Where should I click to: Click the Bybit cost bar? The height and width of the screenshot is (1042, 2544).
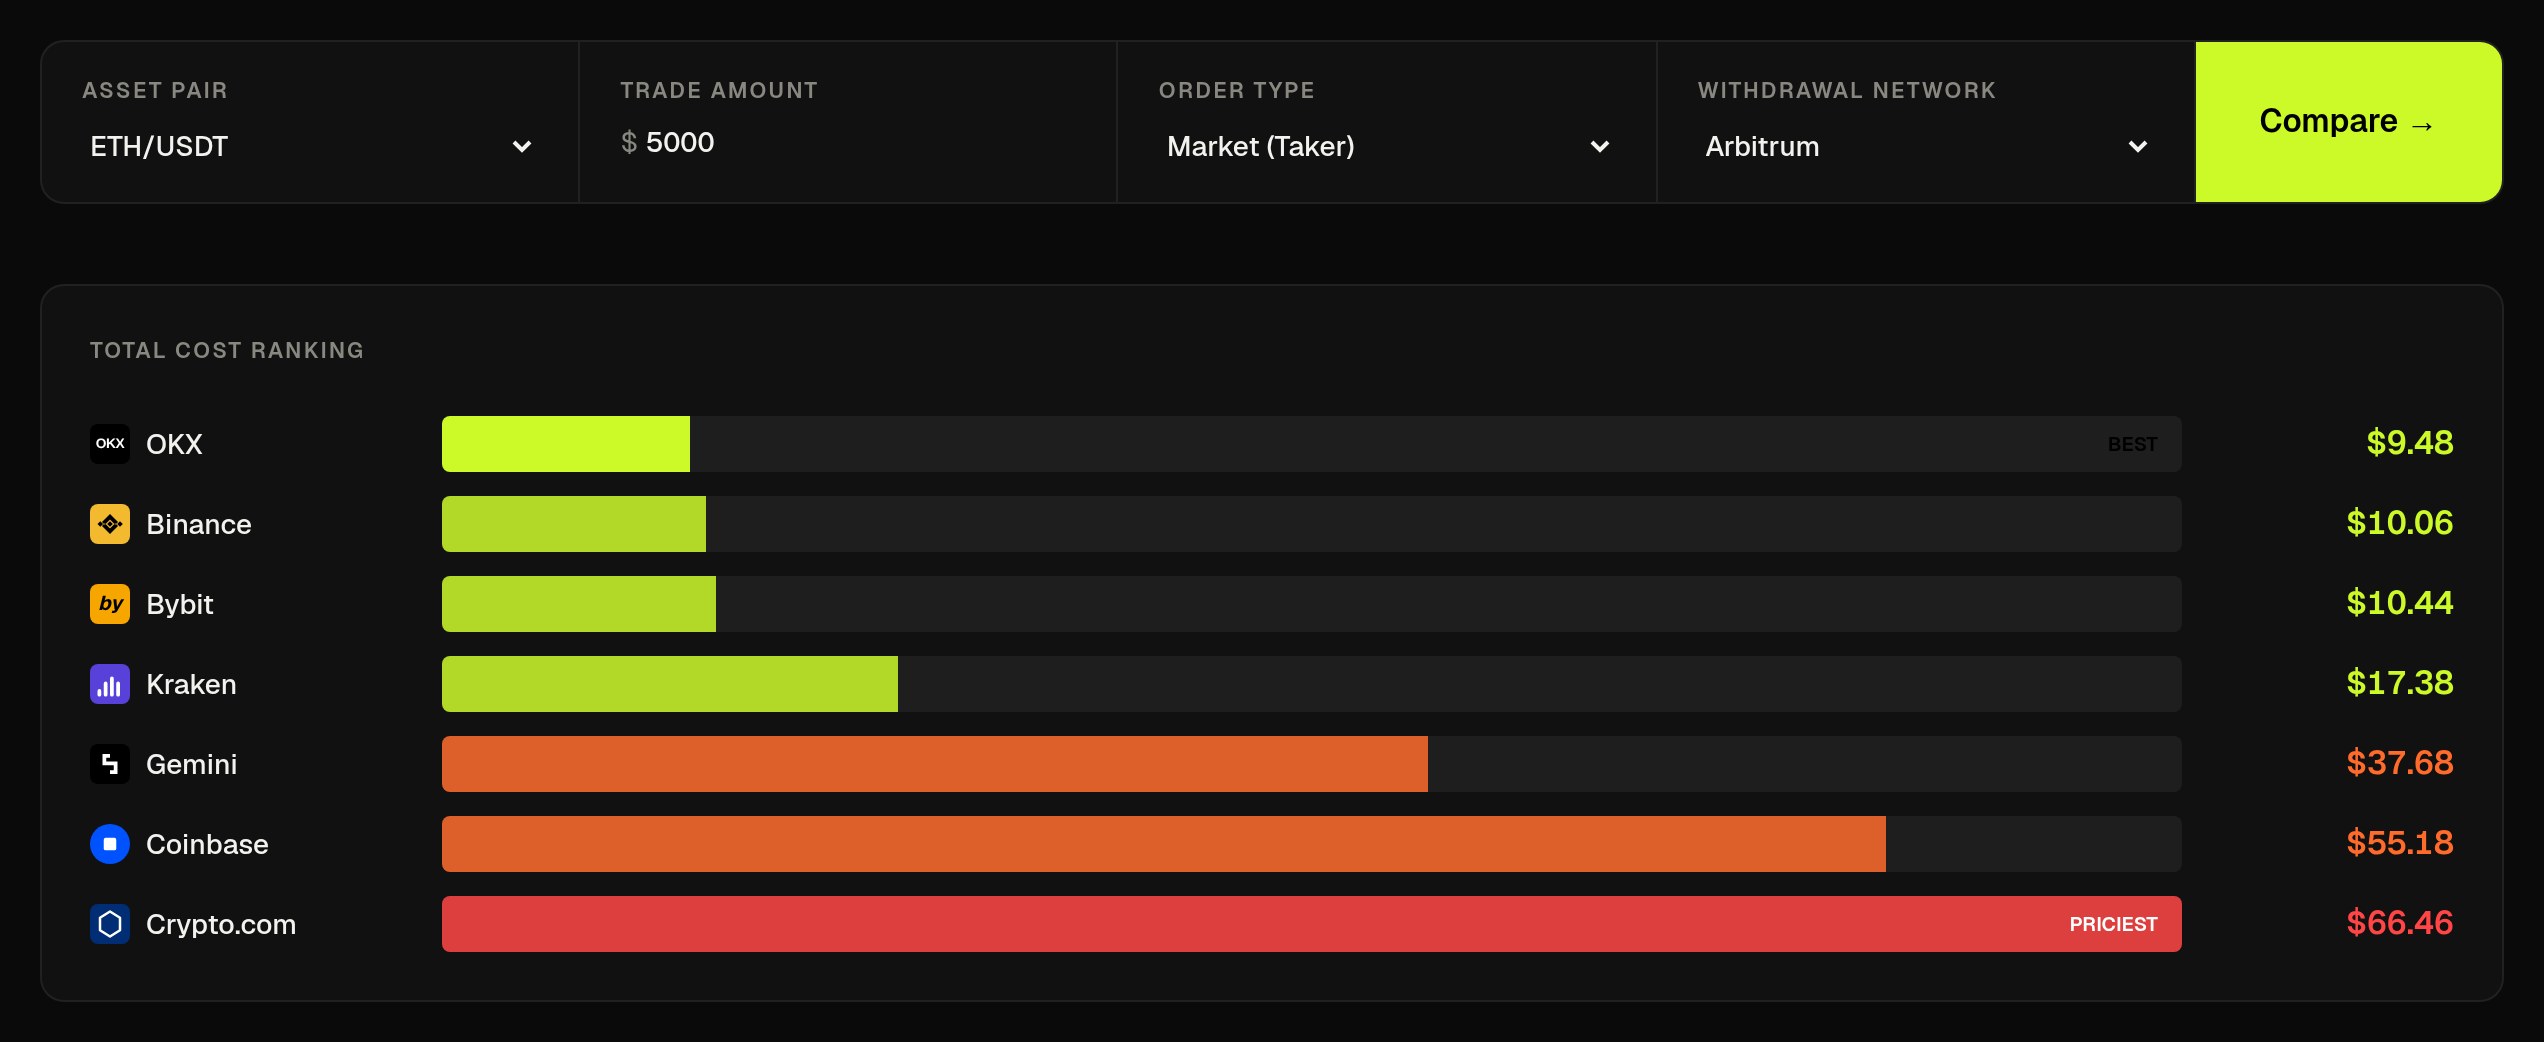[x=579, y=604]
